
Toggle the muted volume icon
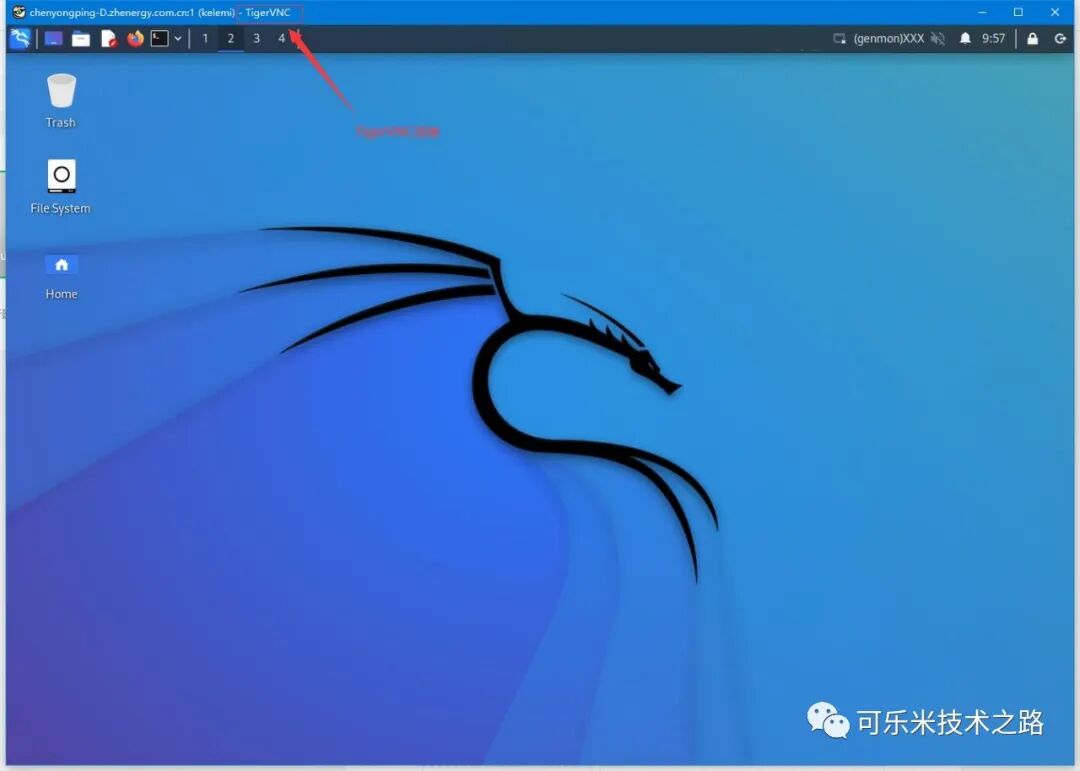coord(937,39)
